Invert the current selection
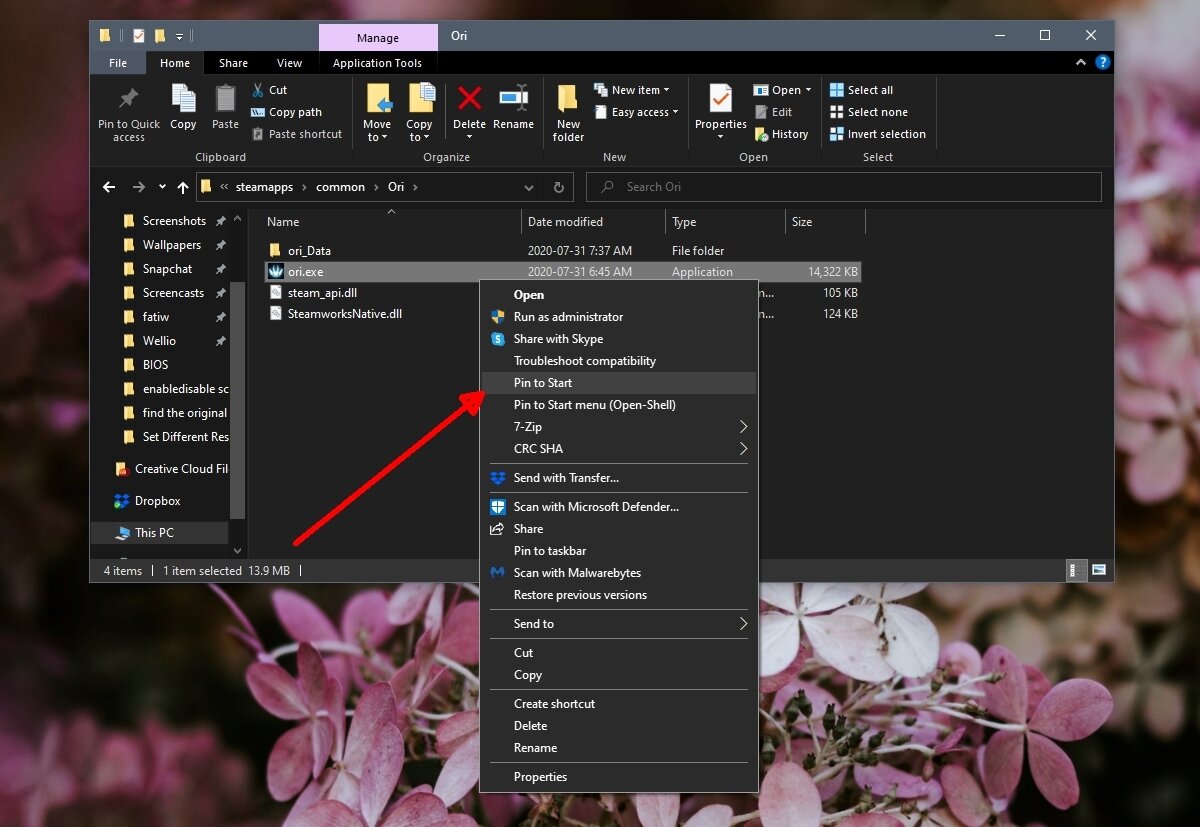The height and width of the screenshot is (827, 1200). [x=877, y=133]
